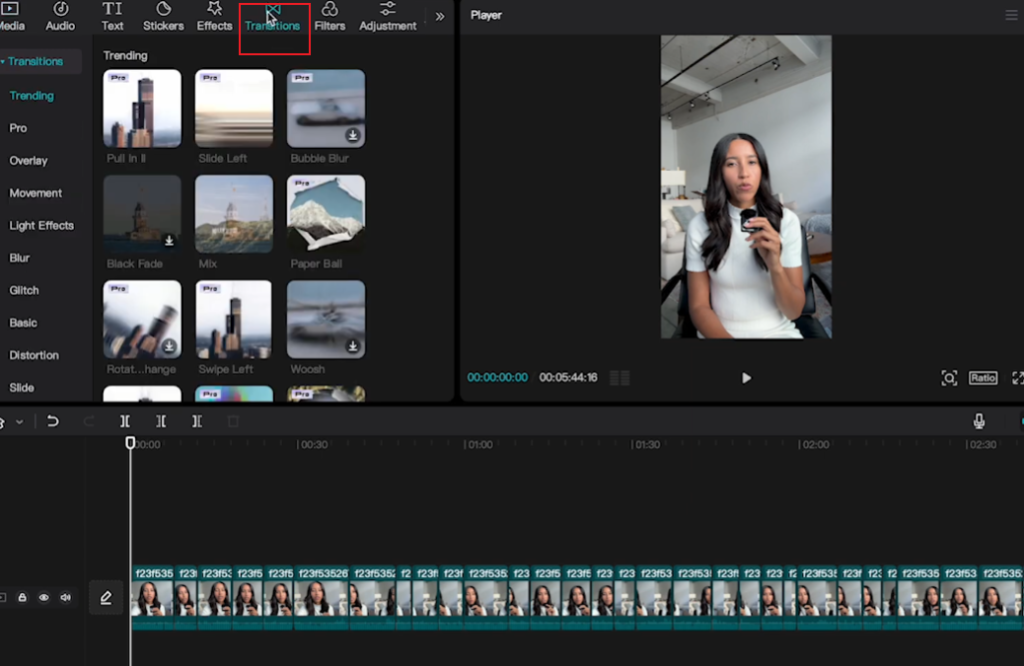Choose the Slide Left transition
1024x666 pixels.
[234, 108]
